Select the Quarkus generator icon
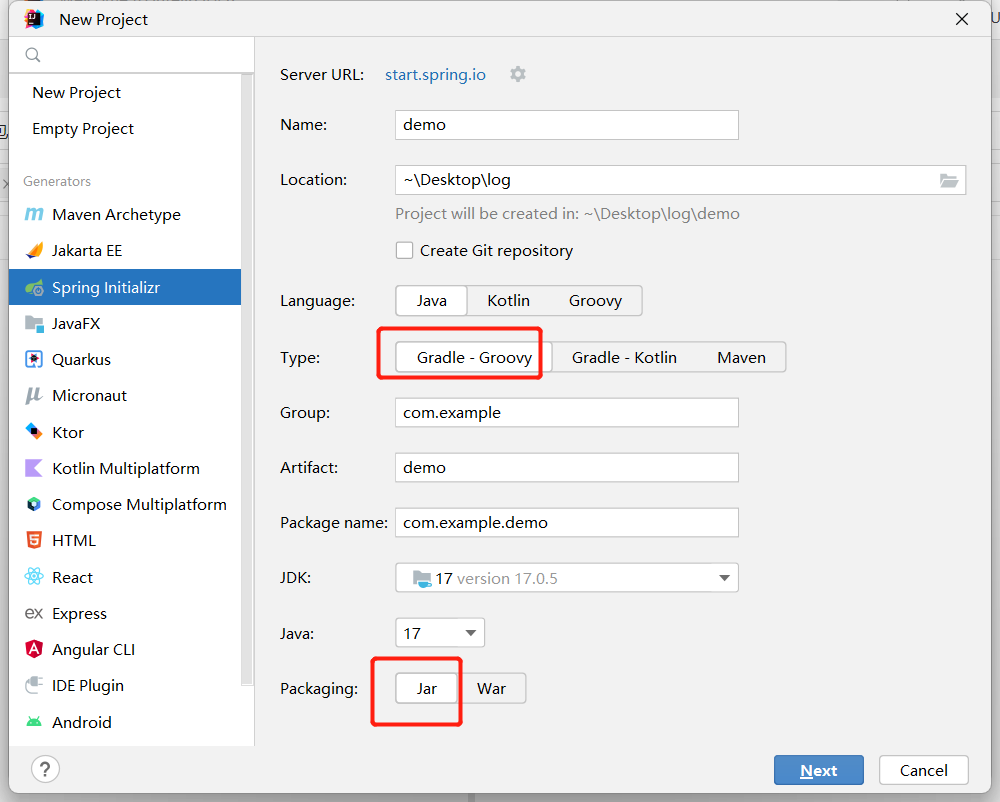Image resolution: width=1000 pixels, height=802 pixels. click(x=34, y=360)
